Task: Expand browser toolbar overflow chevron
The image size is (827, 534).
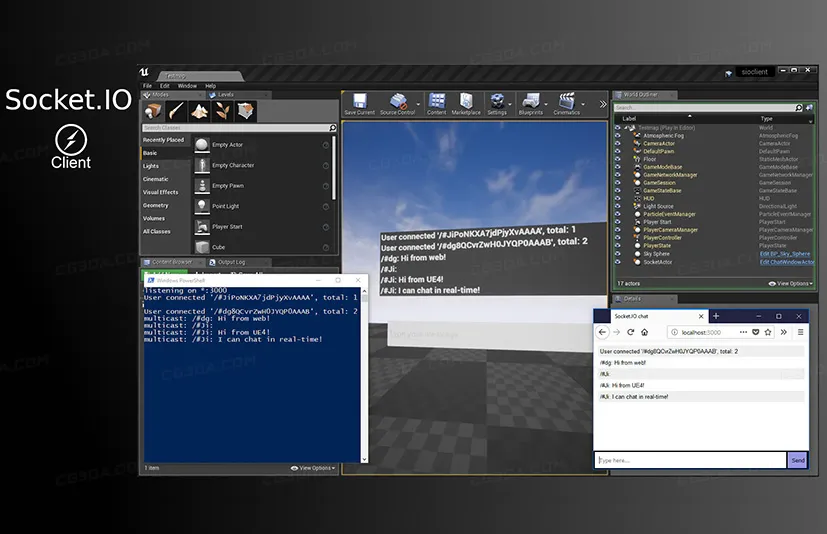Action: [784, 332]
